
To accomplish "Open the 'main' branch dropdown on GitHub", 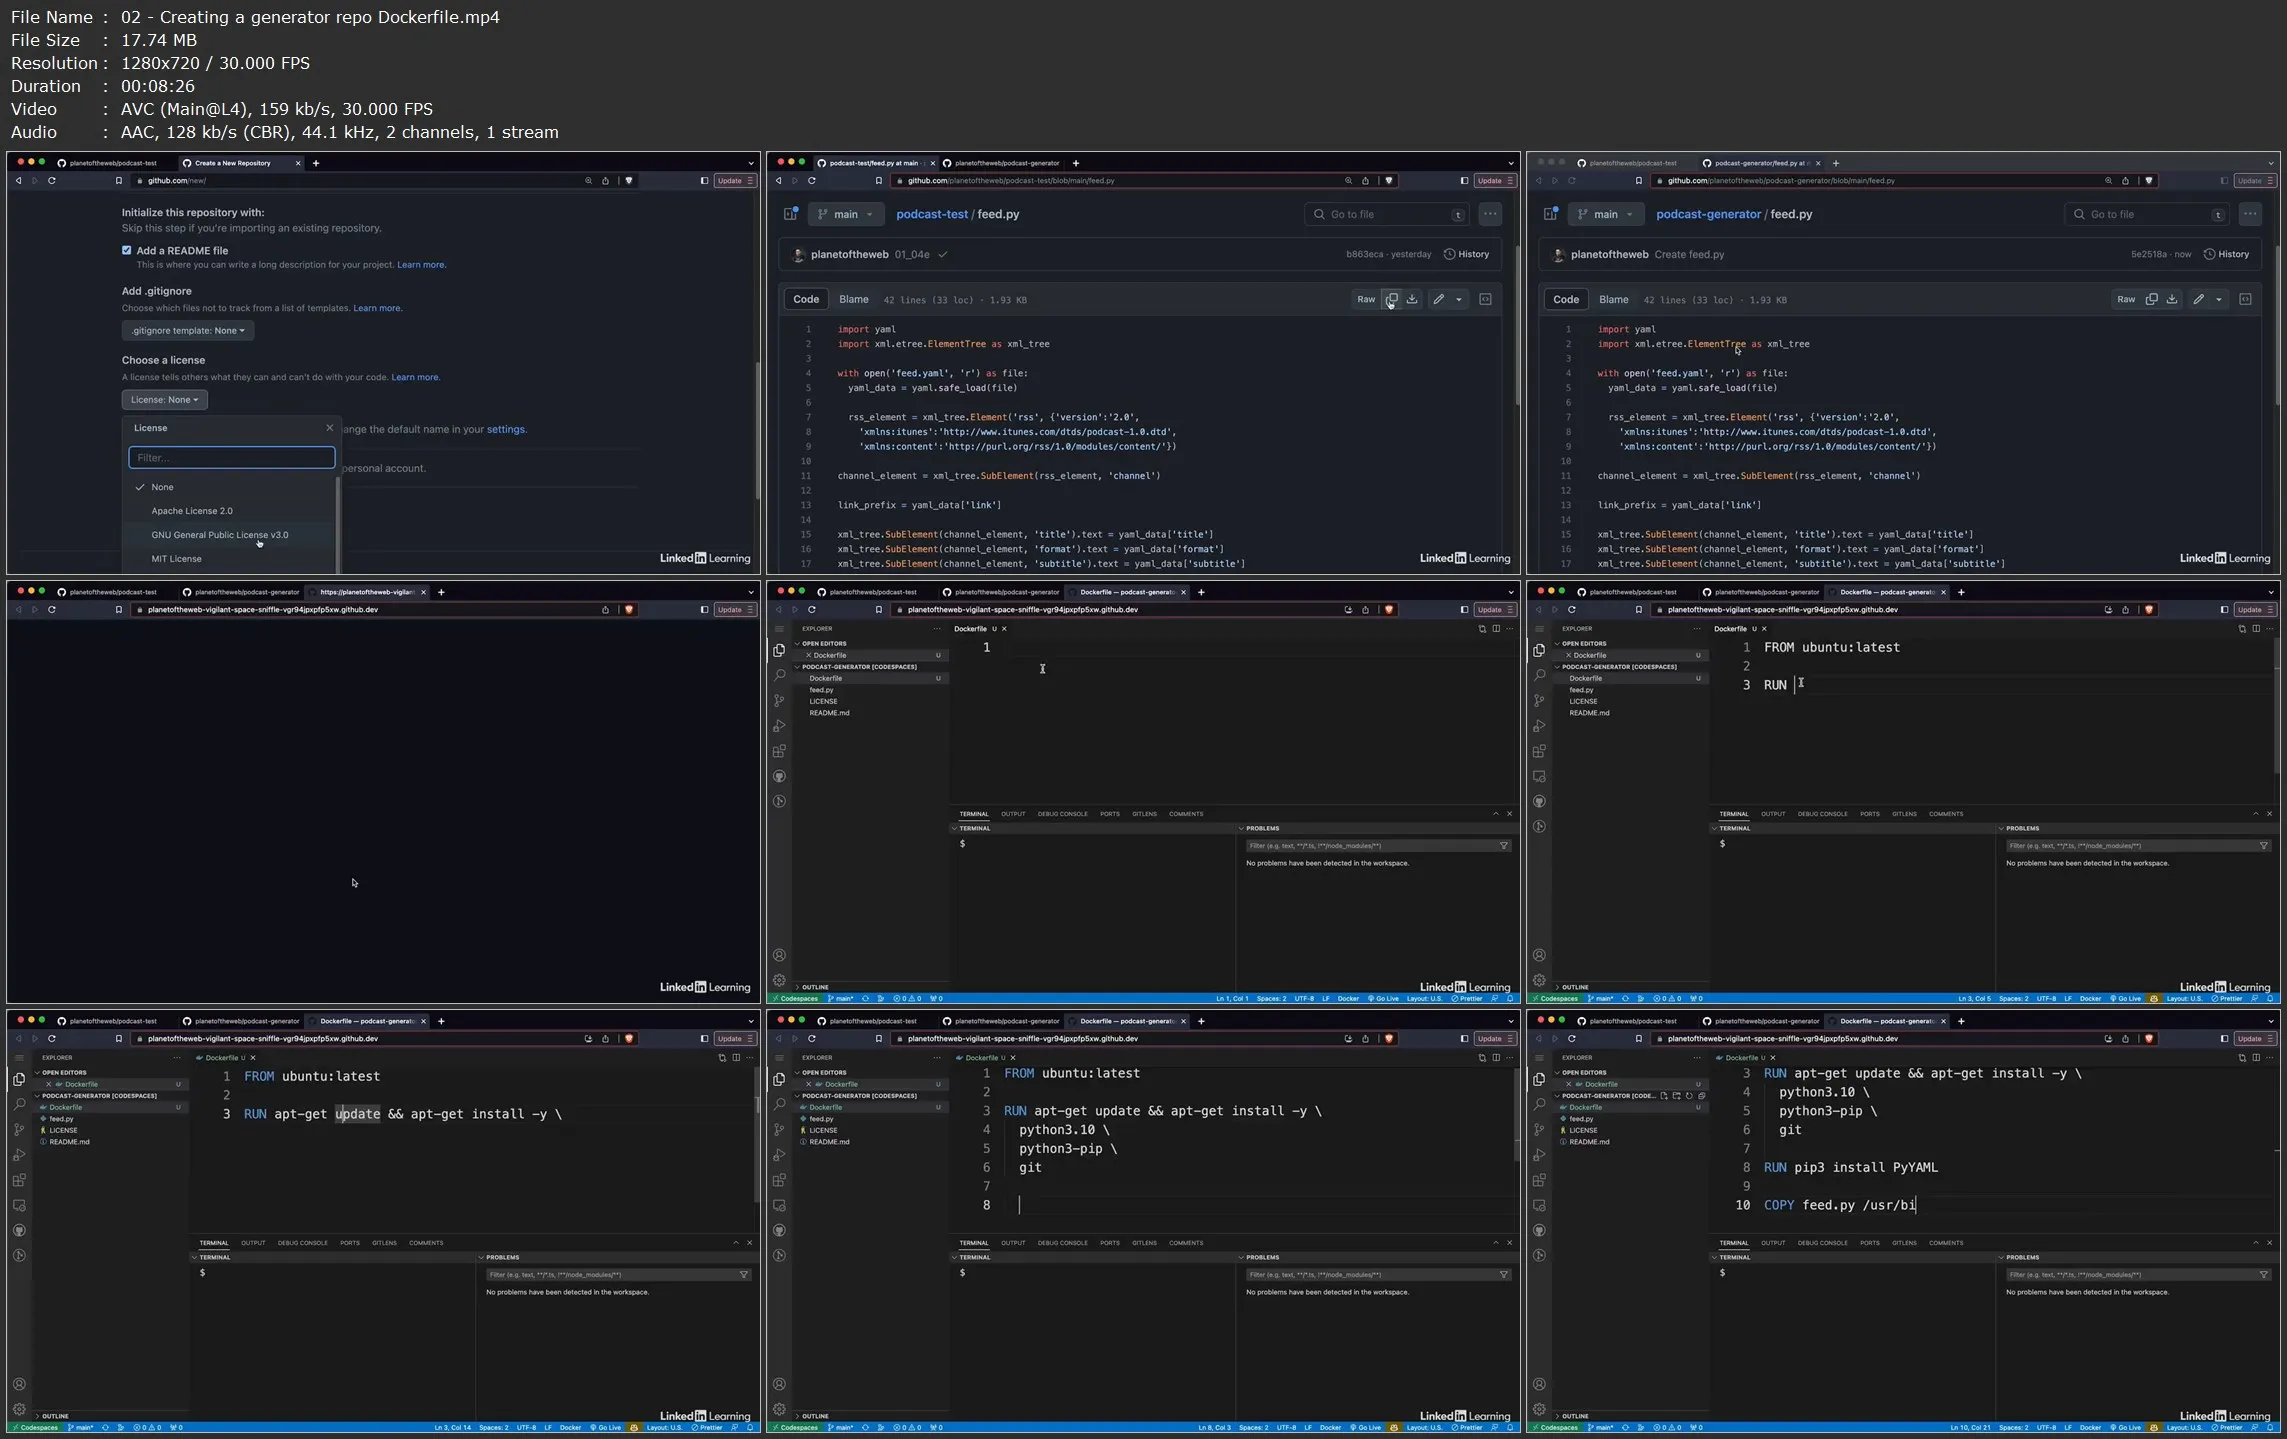I will pos(845,214).
